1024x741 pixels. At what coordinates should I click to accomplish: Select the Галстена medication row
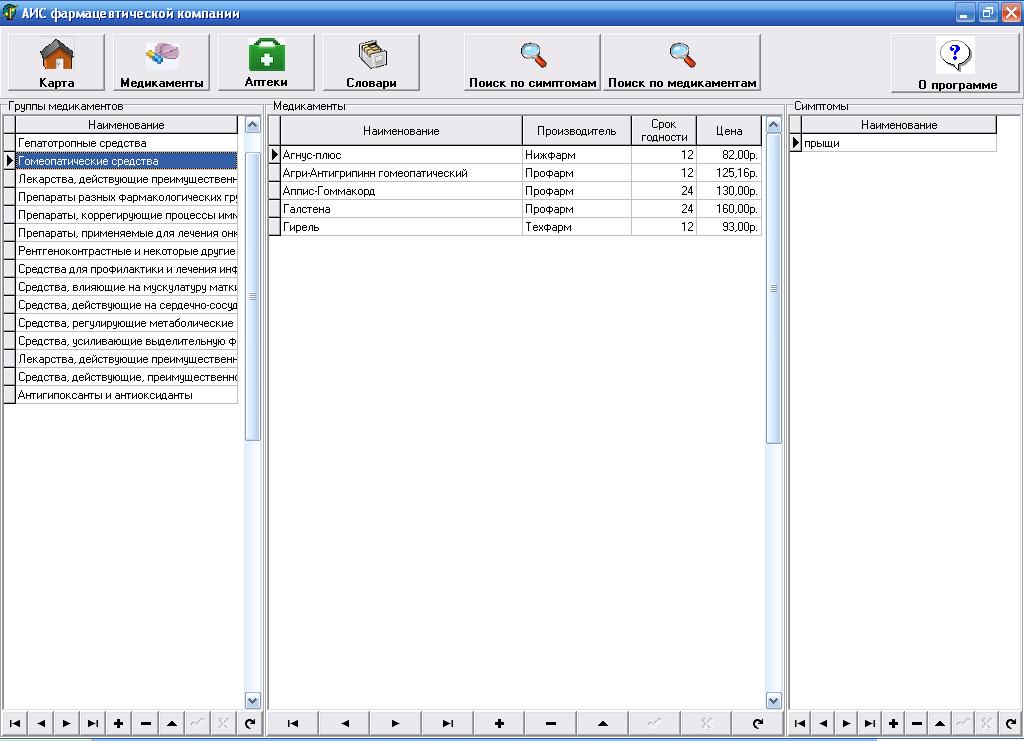pyautogui.click(x=400, y=209)
